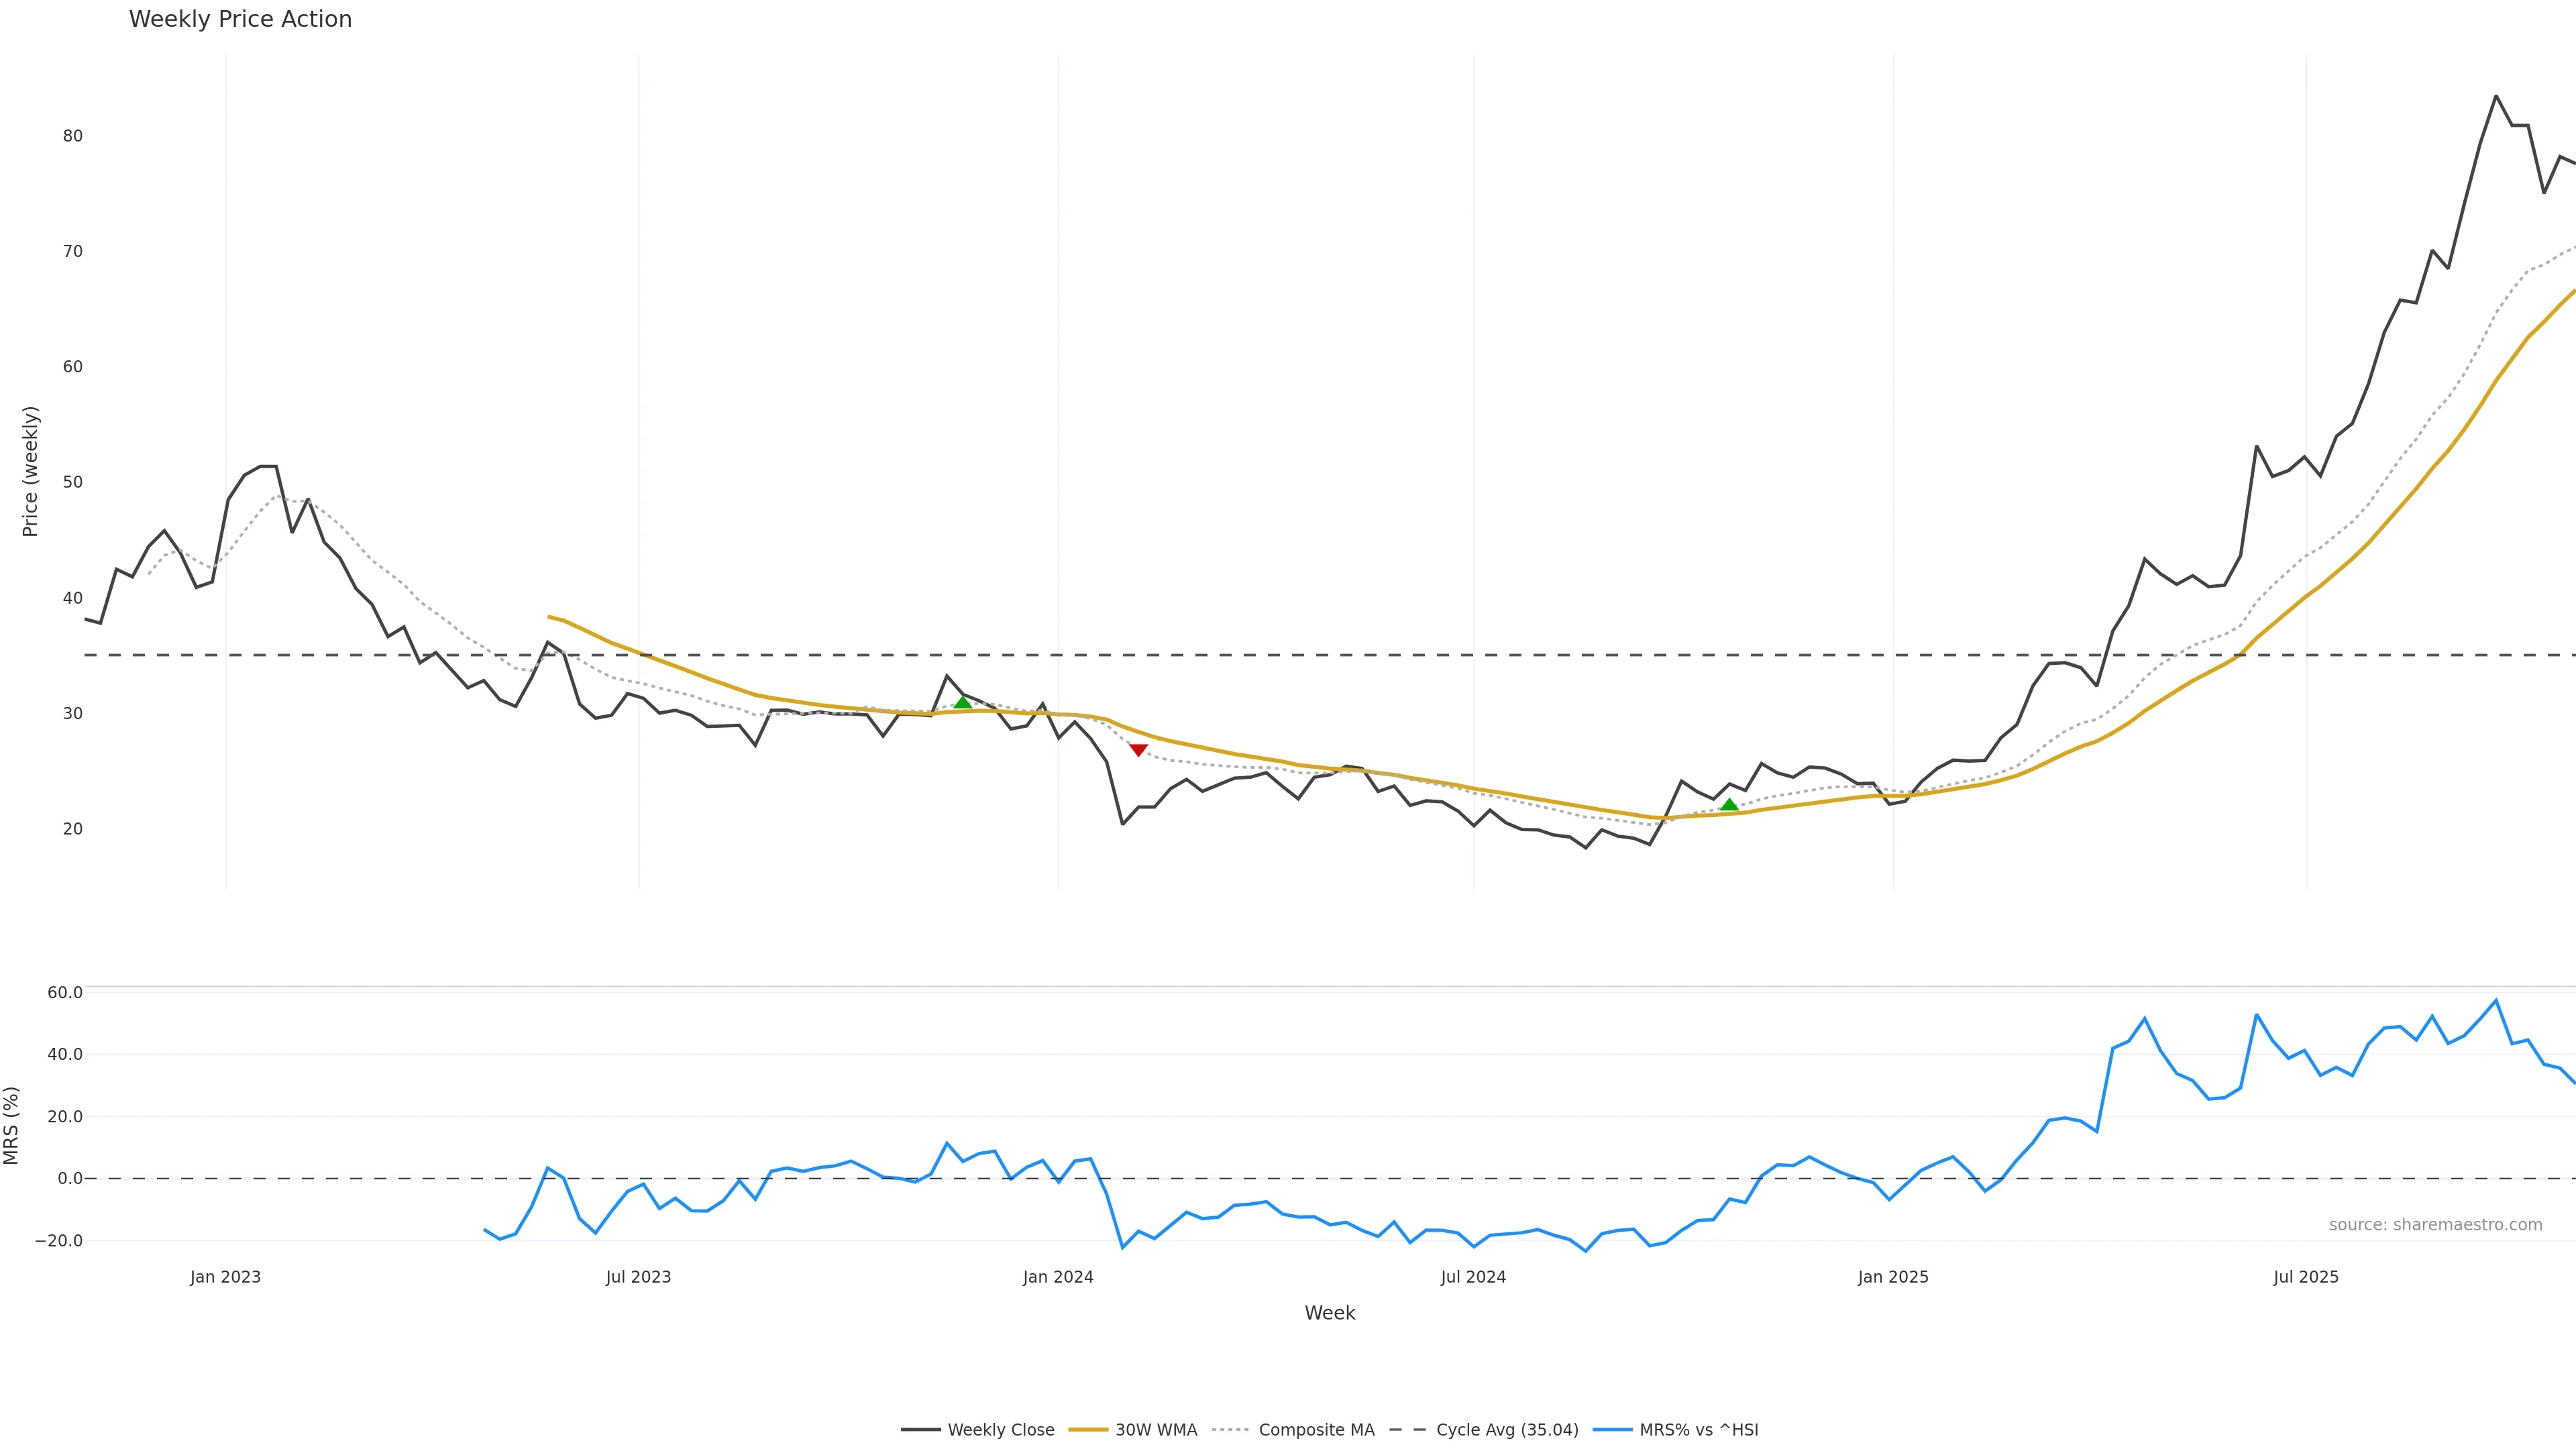Click the red down-triangle signal marker
The height and width of the screenshot is (1449, 2576).
(x=1138, y=750)
